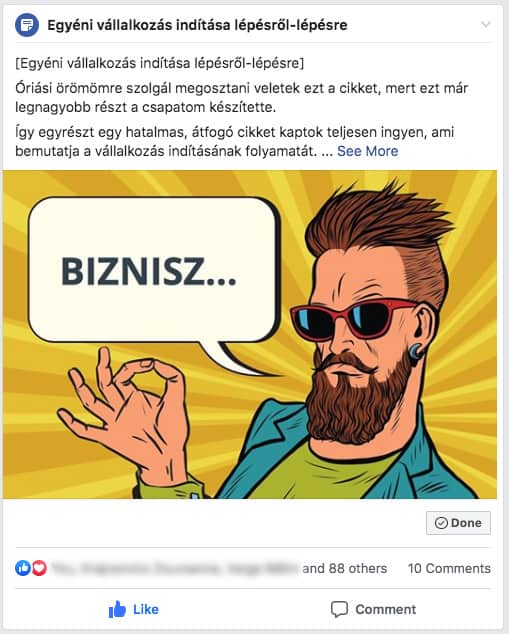Open the "and 88 others" reactions list
This screenshot has width=509, height=634.
tap(344, 568)
